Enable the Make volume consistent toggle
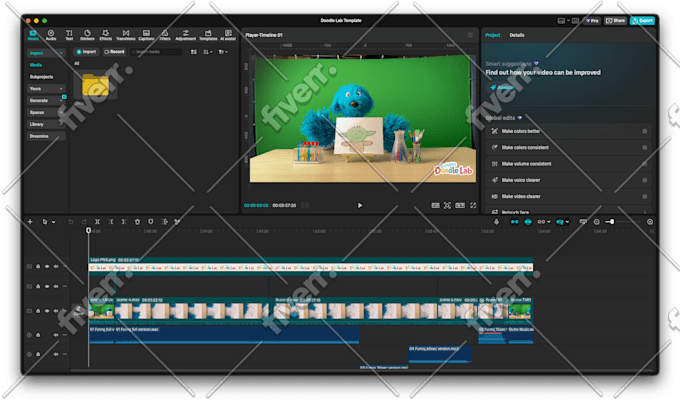 [645, 164]
